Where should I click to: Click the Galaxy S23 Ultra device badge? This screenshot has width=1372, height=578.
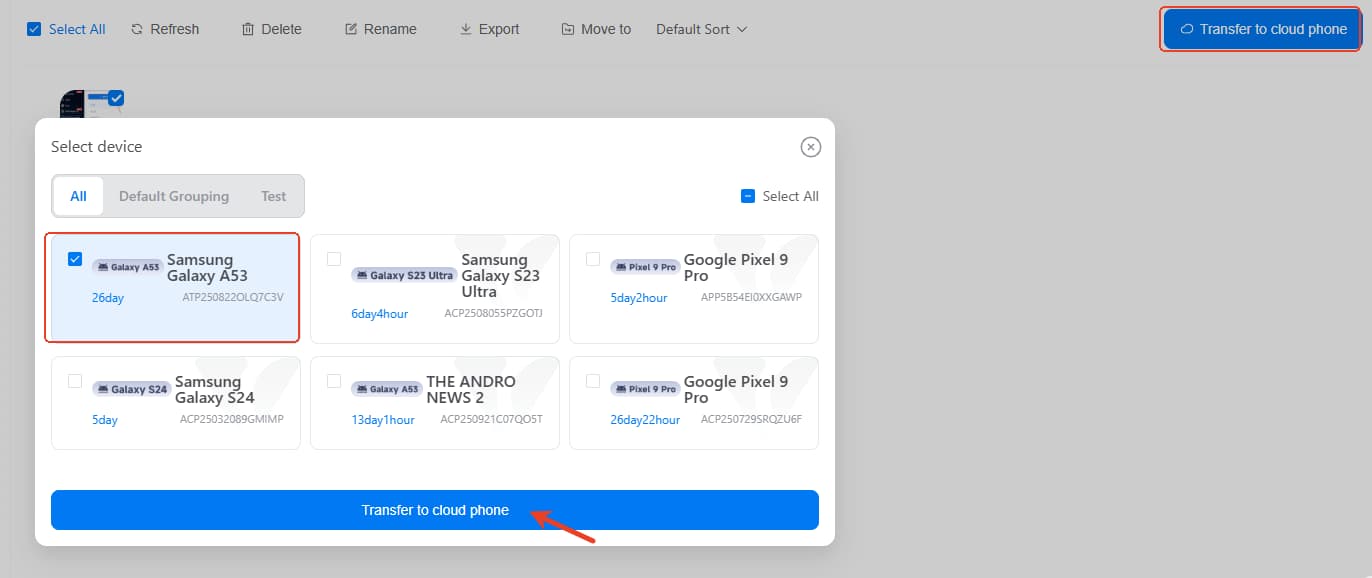(403, 275)
